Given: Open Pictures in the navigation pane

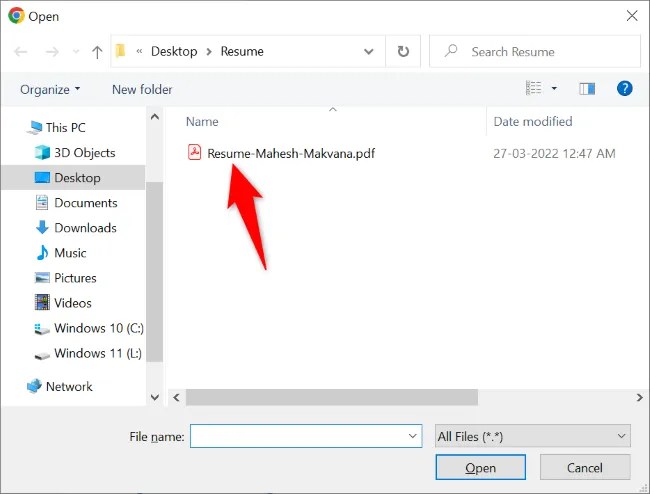Looking at the screenshot, I should [x=65, y=278].
